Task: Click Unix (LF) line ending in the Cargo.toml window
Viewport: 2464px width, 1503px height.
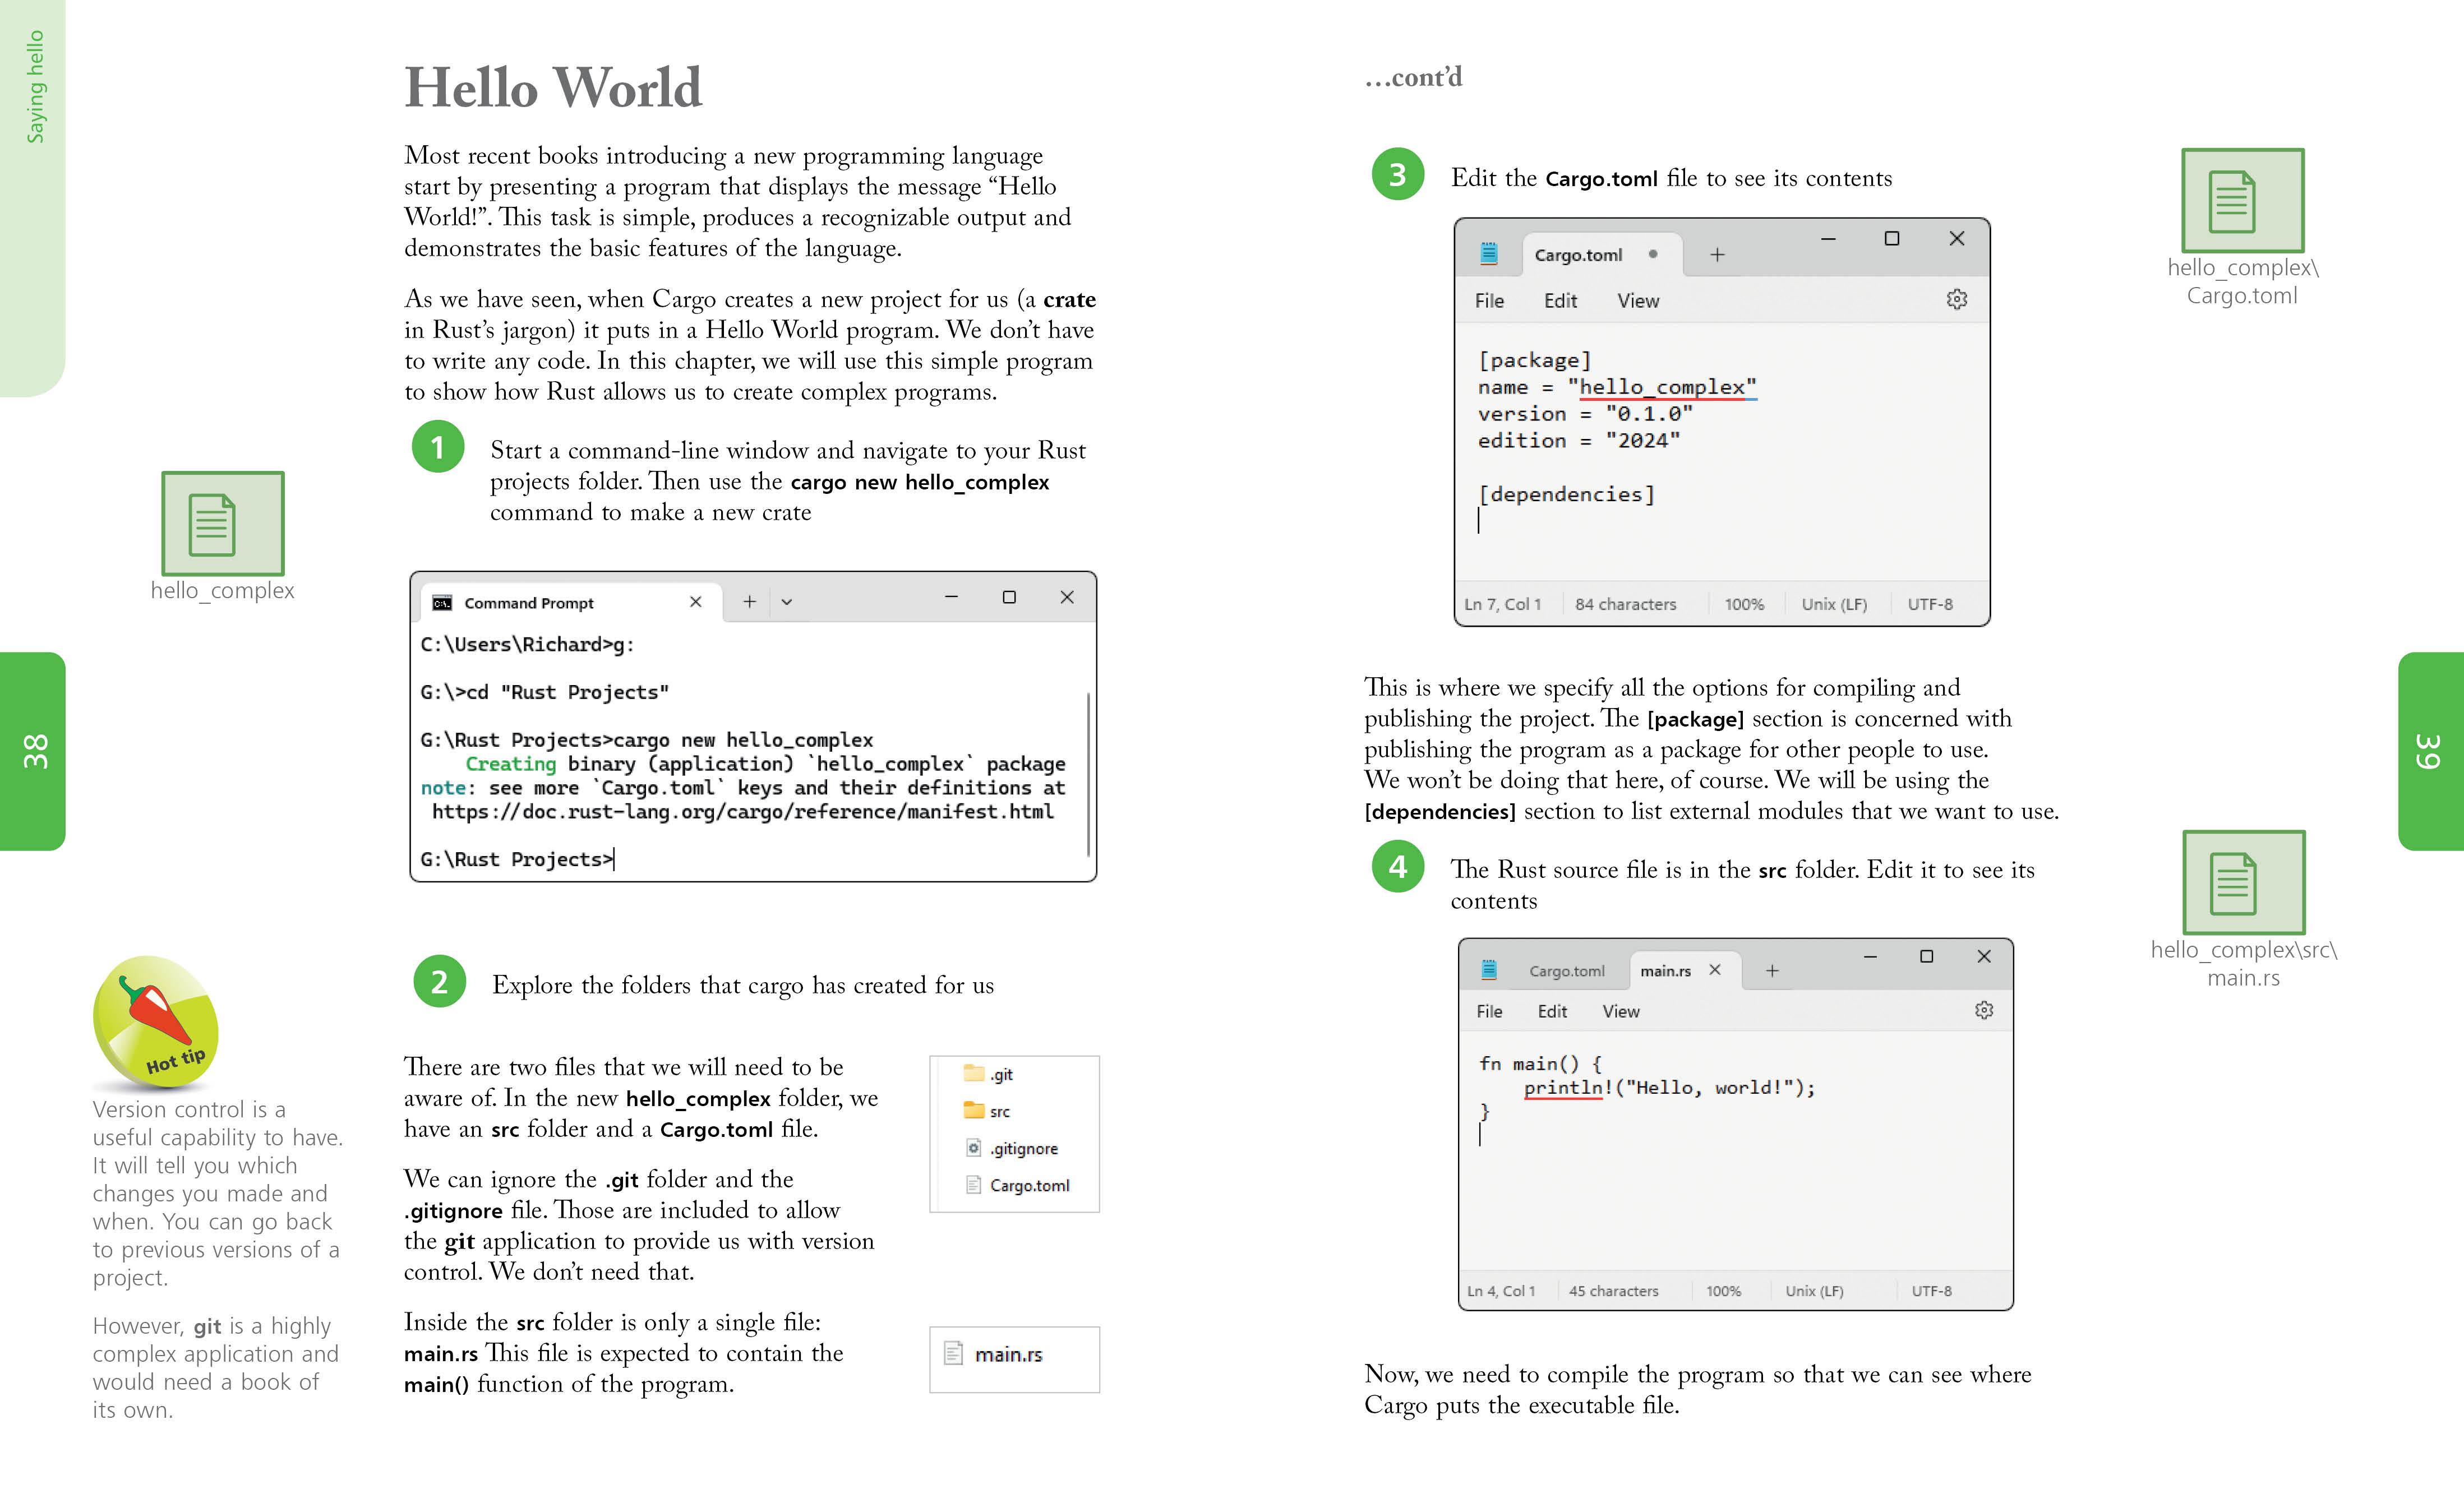Action: tap(1834, 604)
